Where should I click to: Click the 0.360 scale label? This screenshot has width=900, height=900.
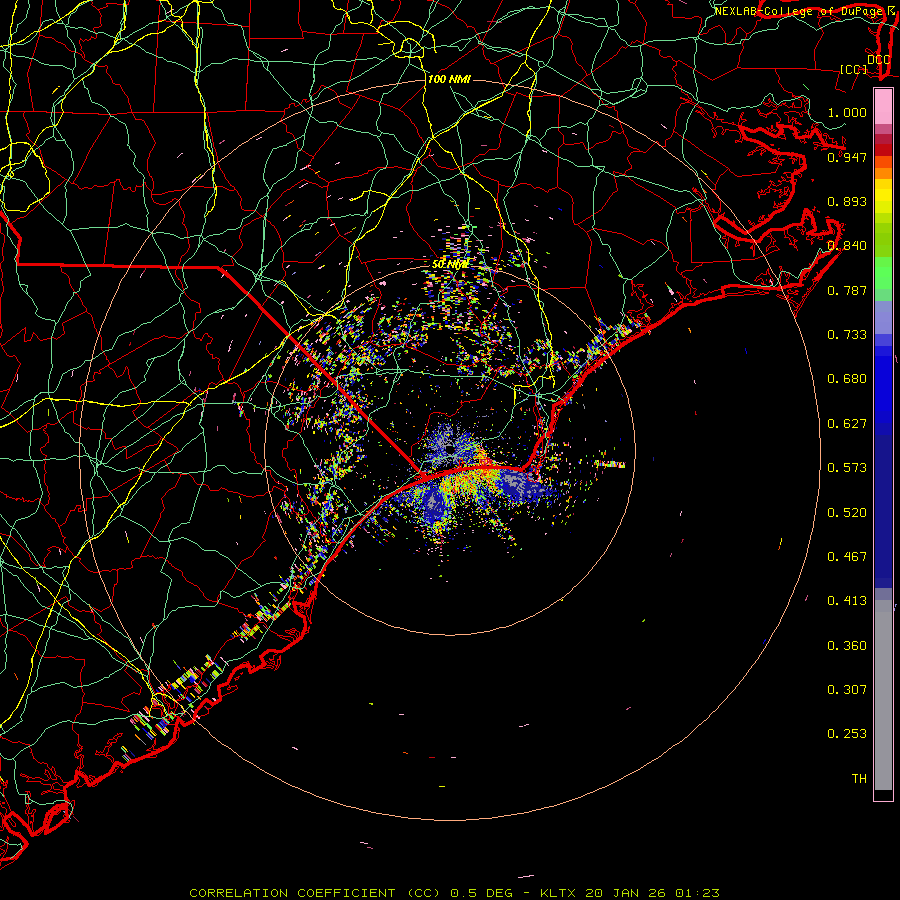click(847, 646)
